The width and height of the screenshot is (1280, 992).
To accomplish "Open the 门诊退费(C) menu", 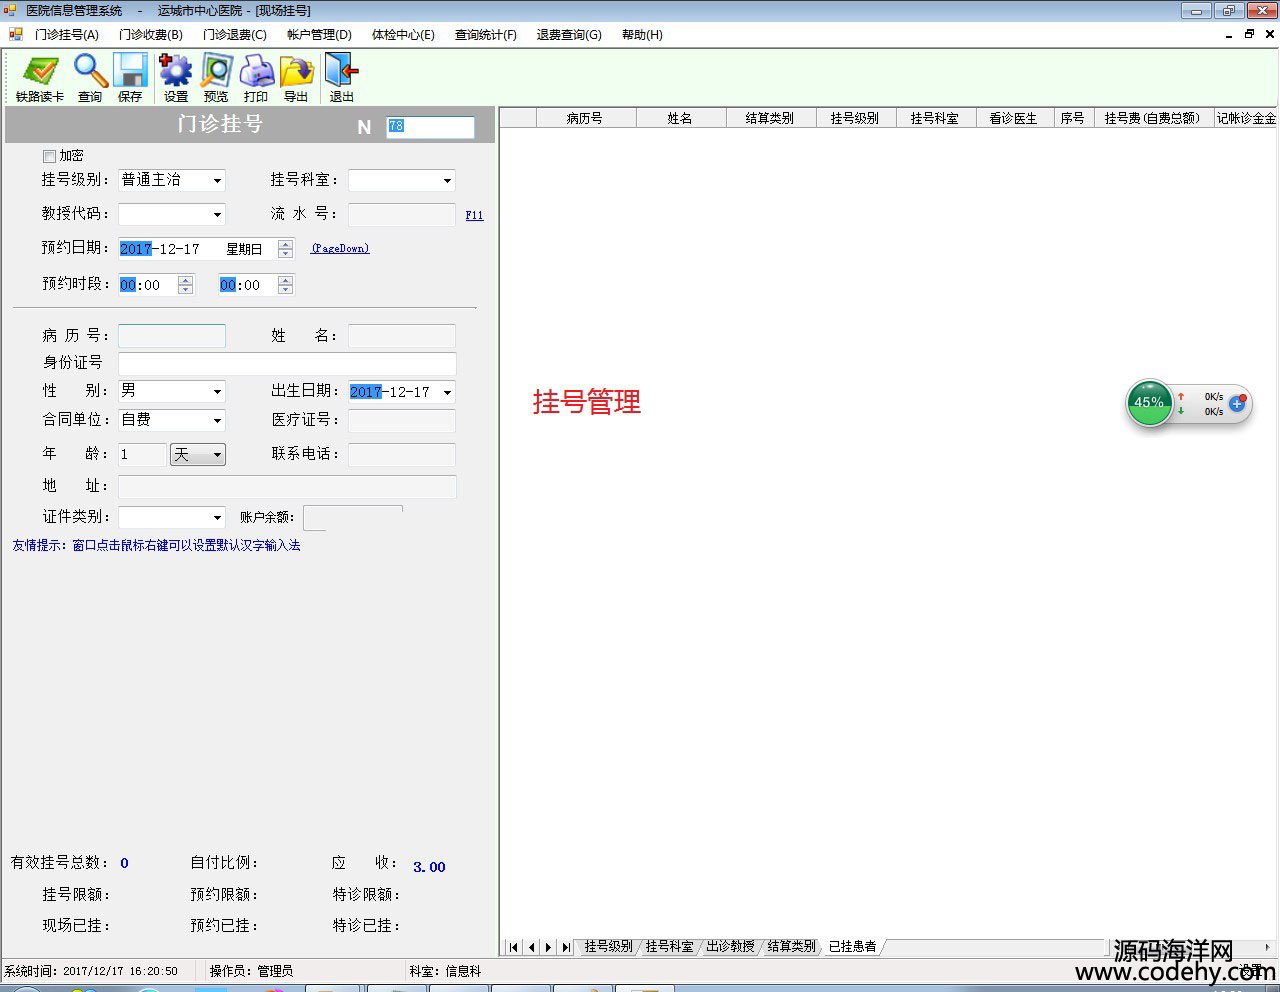I will (x=235, y=35).
